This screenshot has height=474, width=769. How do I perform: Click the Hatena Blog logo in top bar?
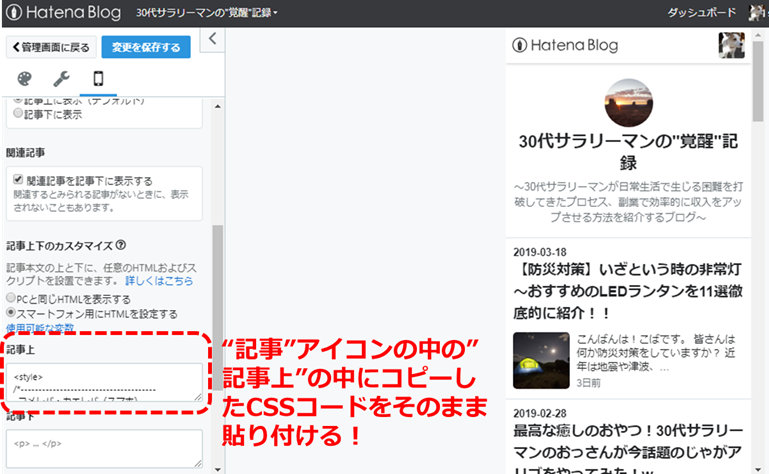coord(64,13)
